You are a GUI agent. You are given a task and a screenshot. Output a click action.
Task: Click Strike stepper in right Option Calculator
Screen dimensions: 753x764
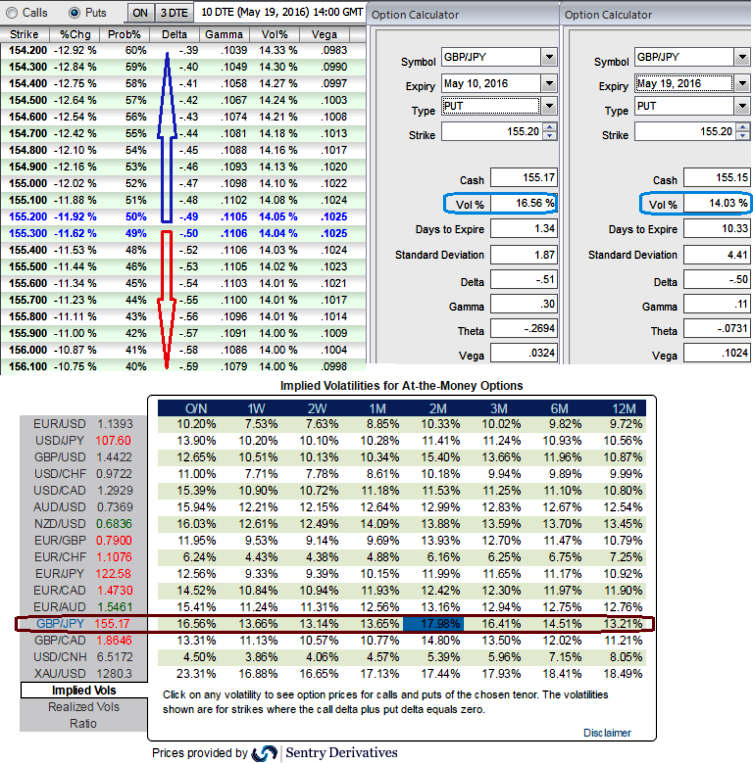[x=742, y=131]
